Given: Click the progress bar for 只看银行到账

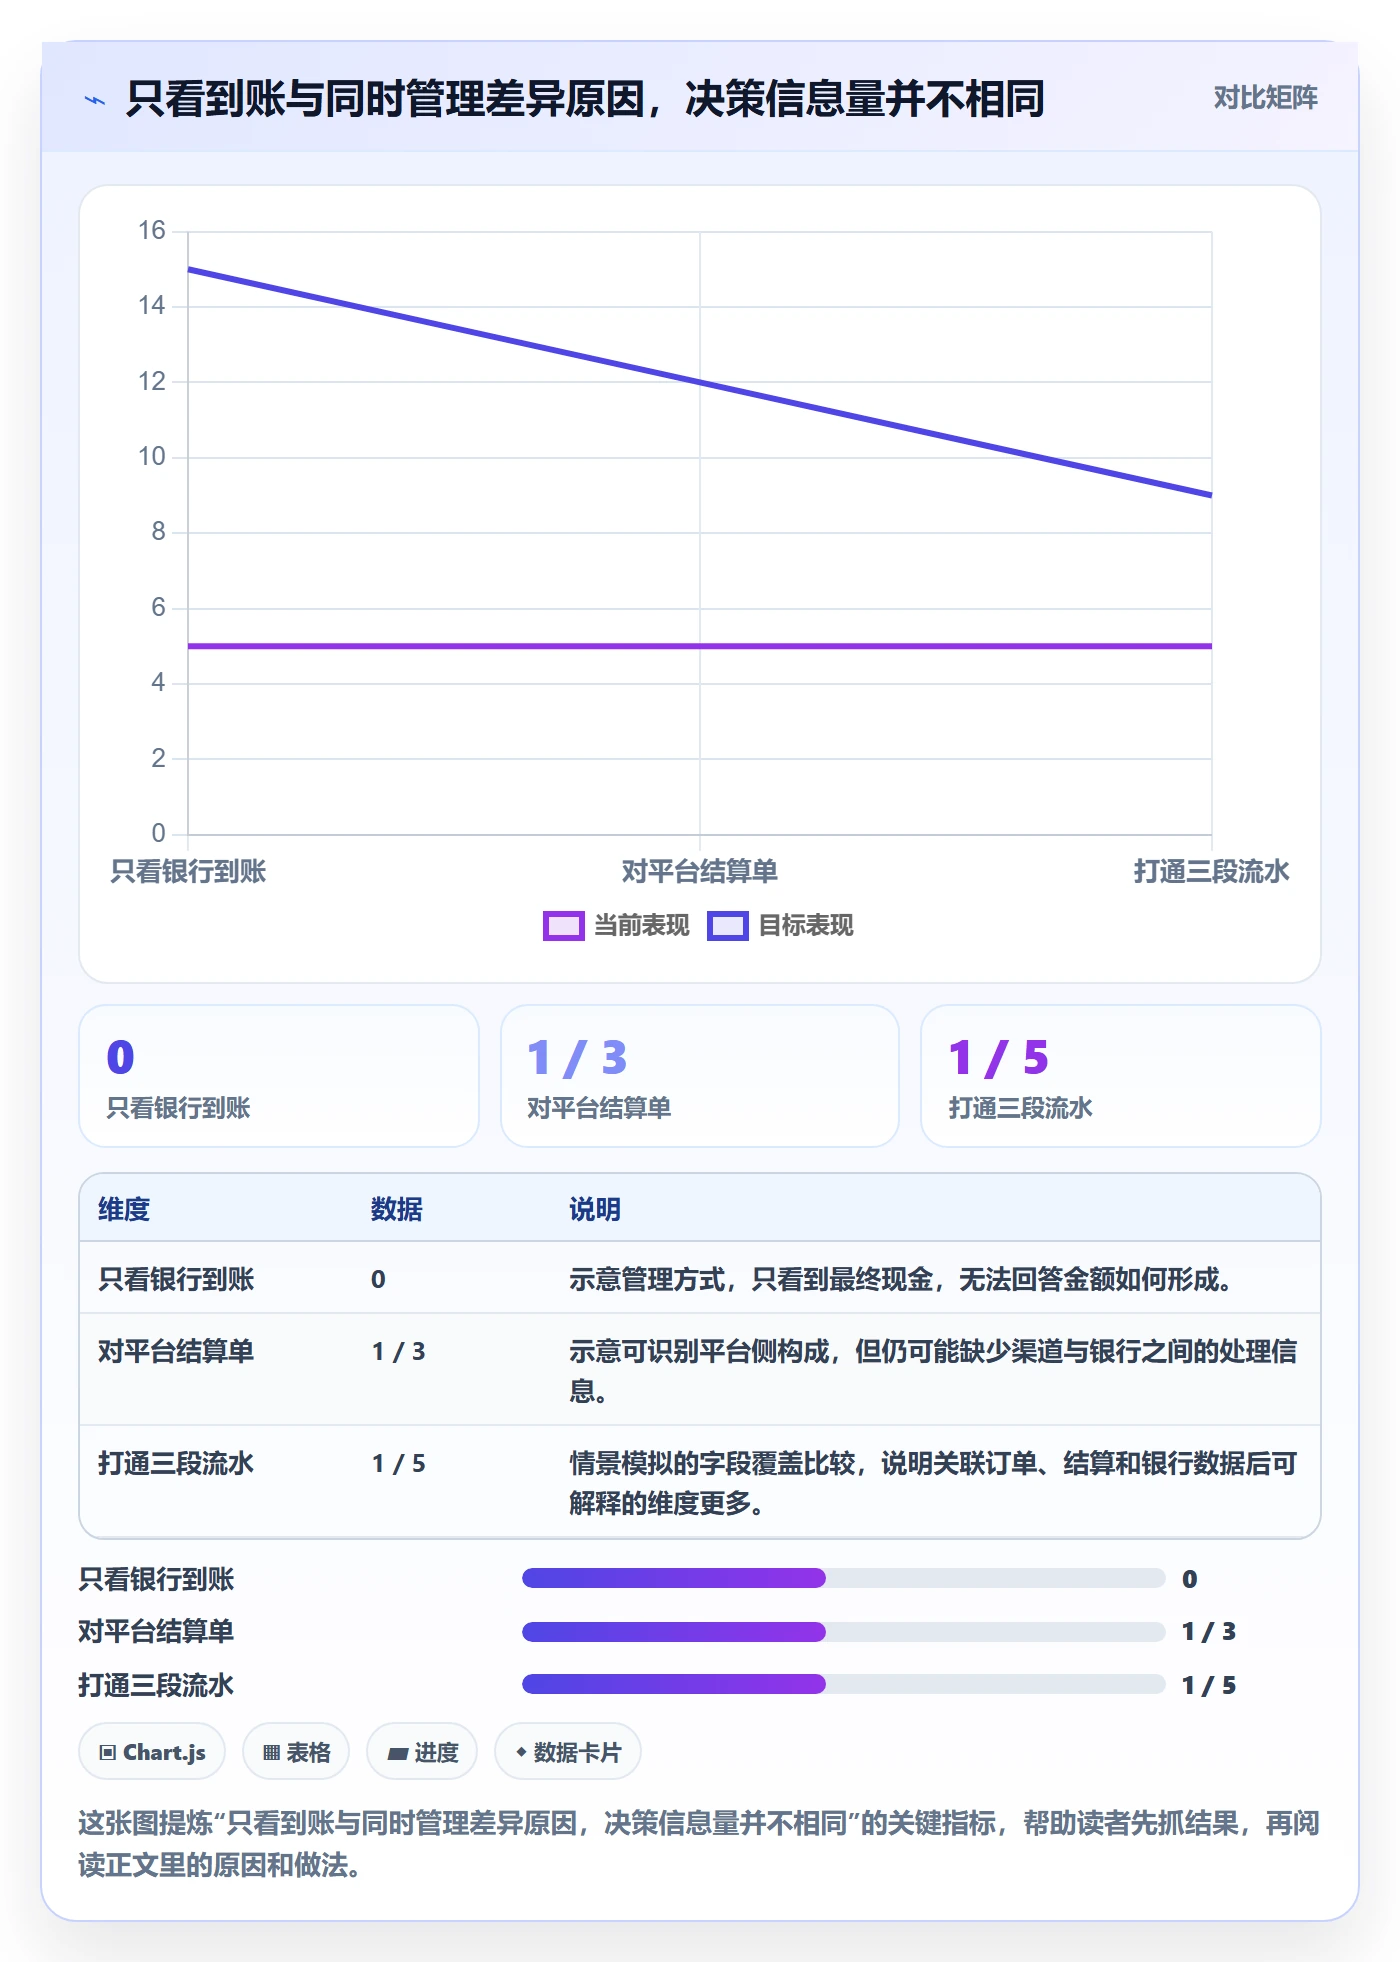Looking at the screenshot, I should coord(843,1579).
